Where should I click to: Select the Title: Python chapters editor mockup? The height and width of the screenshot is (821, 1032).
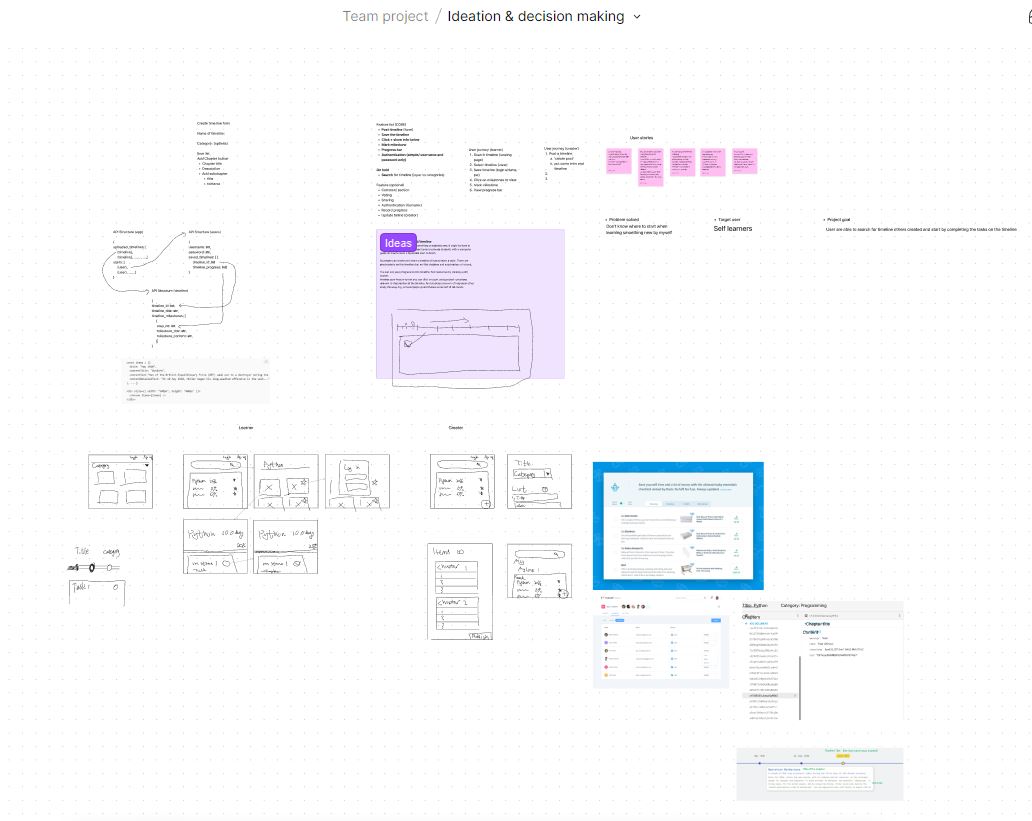[x=822, y=660]
